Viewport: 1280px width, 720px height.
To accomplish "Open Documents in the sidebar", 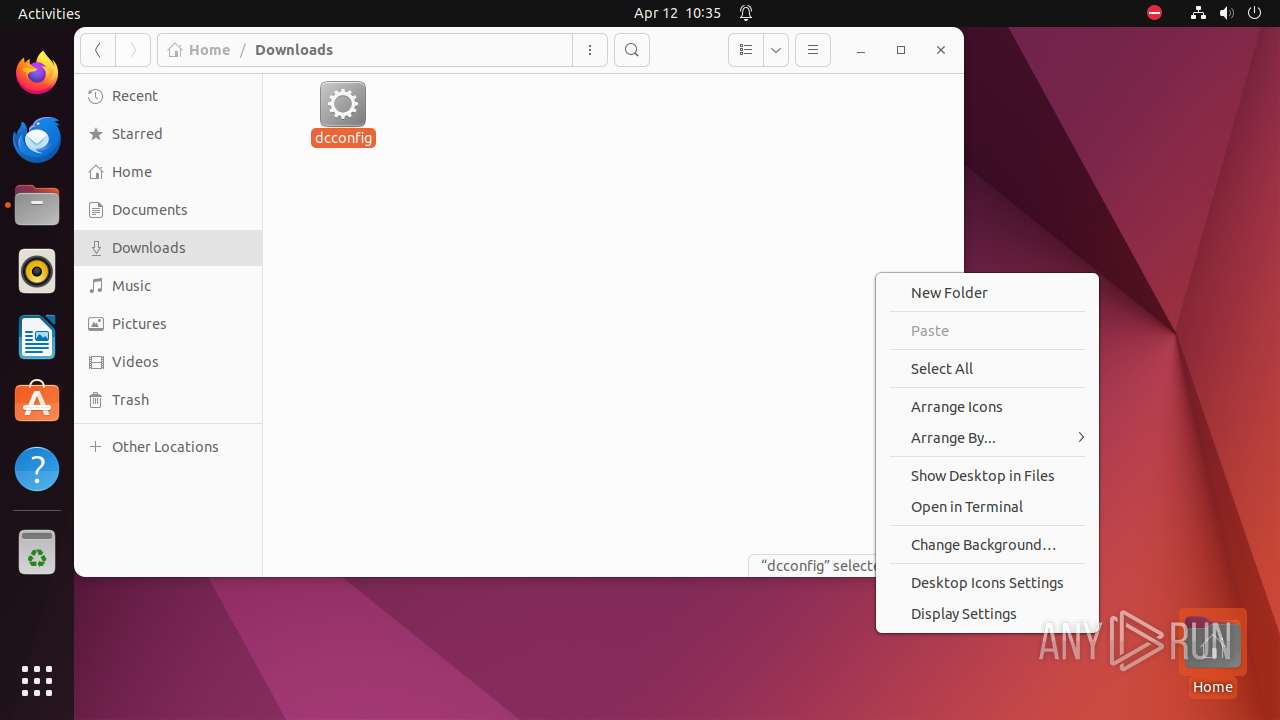I will pyautogui.click(x=168, y=210).
